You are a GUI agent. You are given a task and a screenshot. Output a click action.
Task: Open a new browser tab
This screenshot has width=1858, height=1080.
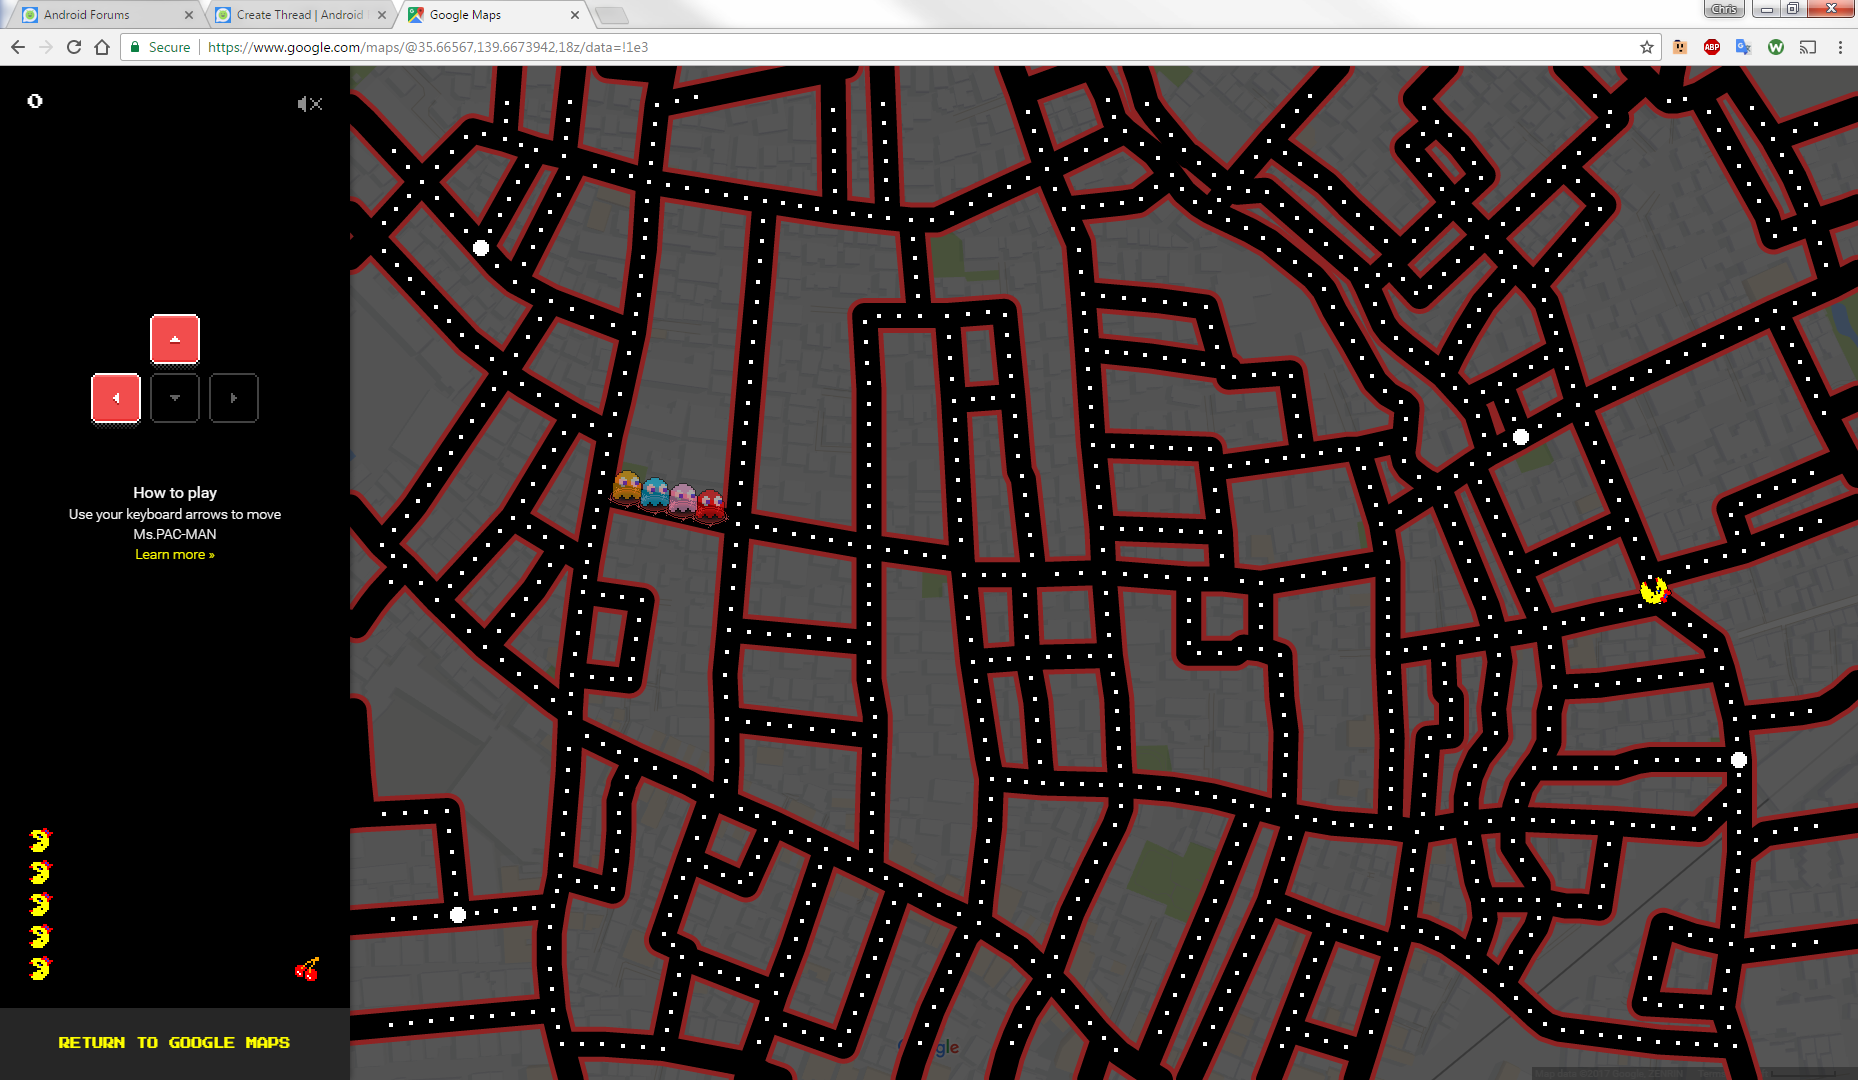611,15
